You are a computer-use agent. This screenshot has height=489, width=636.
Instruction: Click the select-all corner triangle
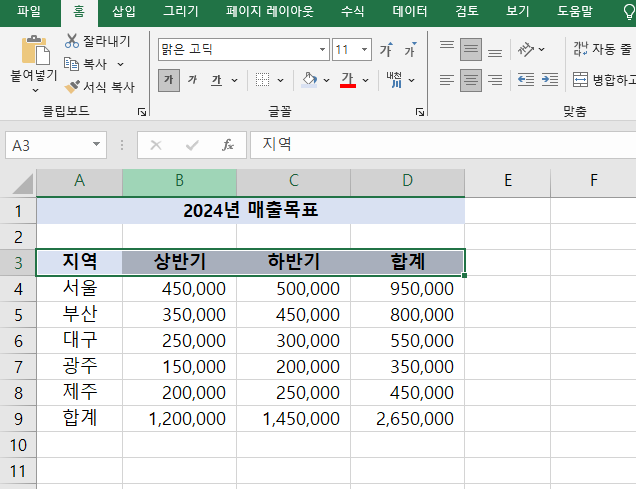tap(23, 183)
